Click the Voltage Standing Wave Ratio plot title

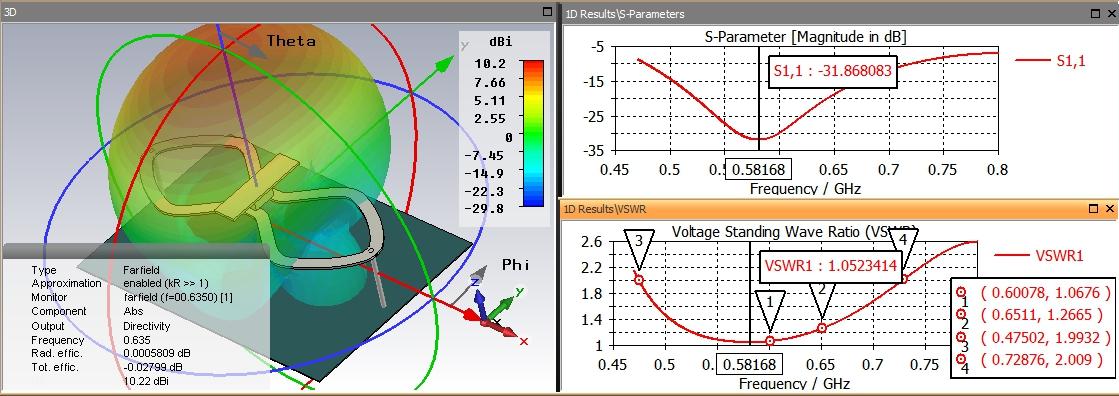(x=794, y=231)
